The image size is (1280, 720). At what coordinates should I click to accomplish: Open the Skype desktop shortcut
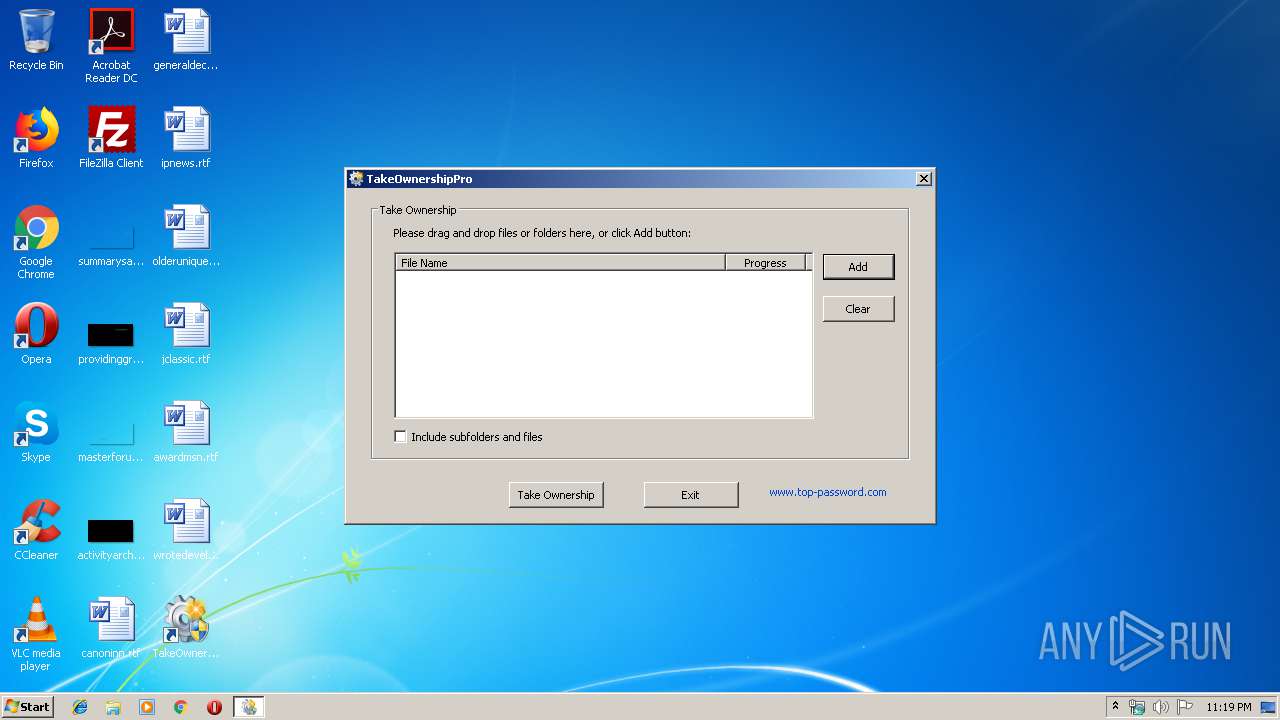pyautogui.click(x=36, y=432)
